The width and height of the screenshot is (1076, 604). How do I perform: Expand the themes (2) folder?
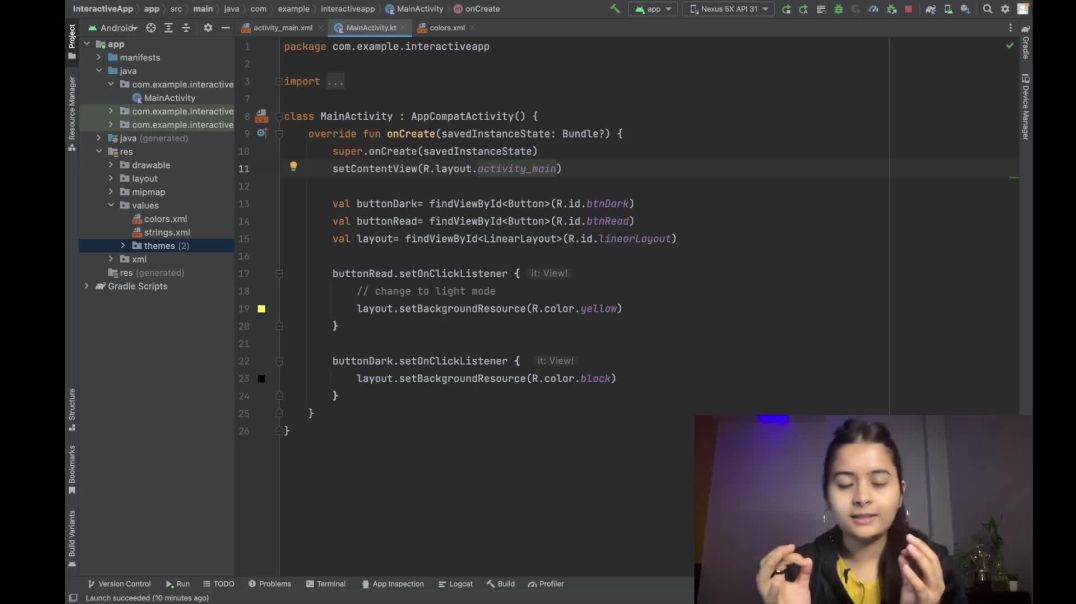click(123, 246)
